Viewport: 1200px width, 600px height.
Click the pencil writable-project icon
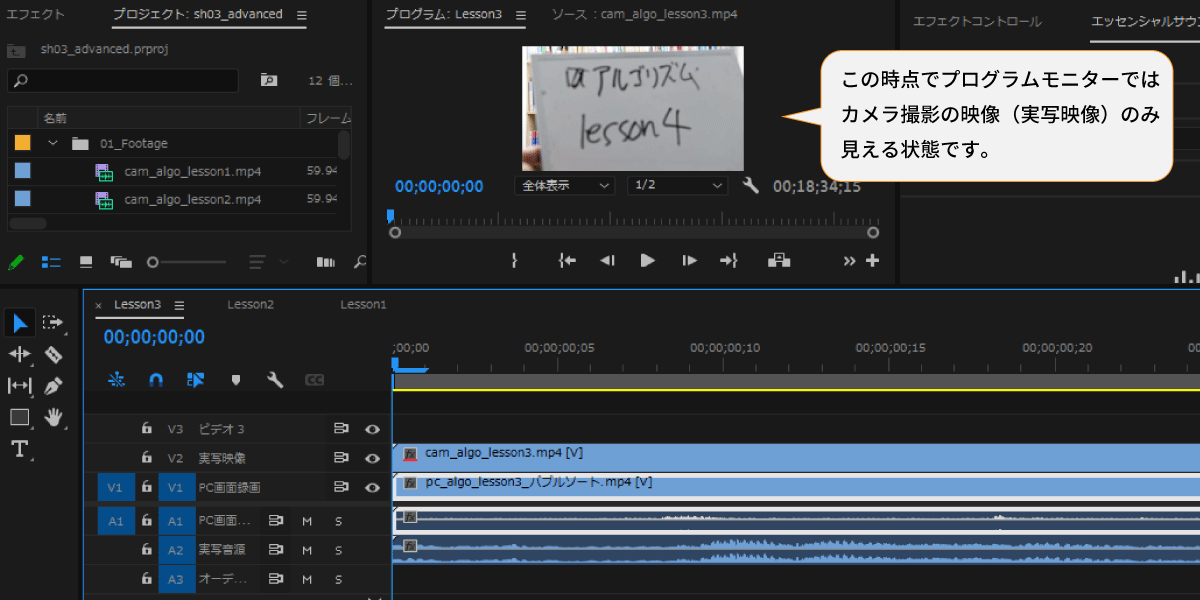[x=16, y=262]
